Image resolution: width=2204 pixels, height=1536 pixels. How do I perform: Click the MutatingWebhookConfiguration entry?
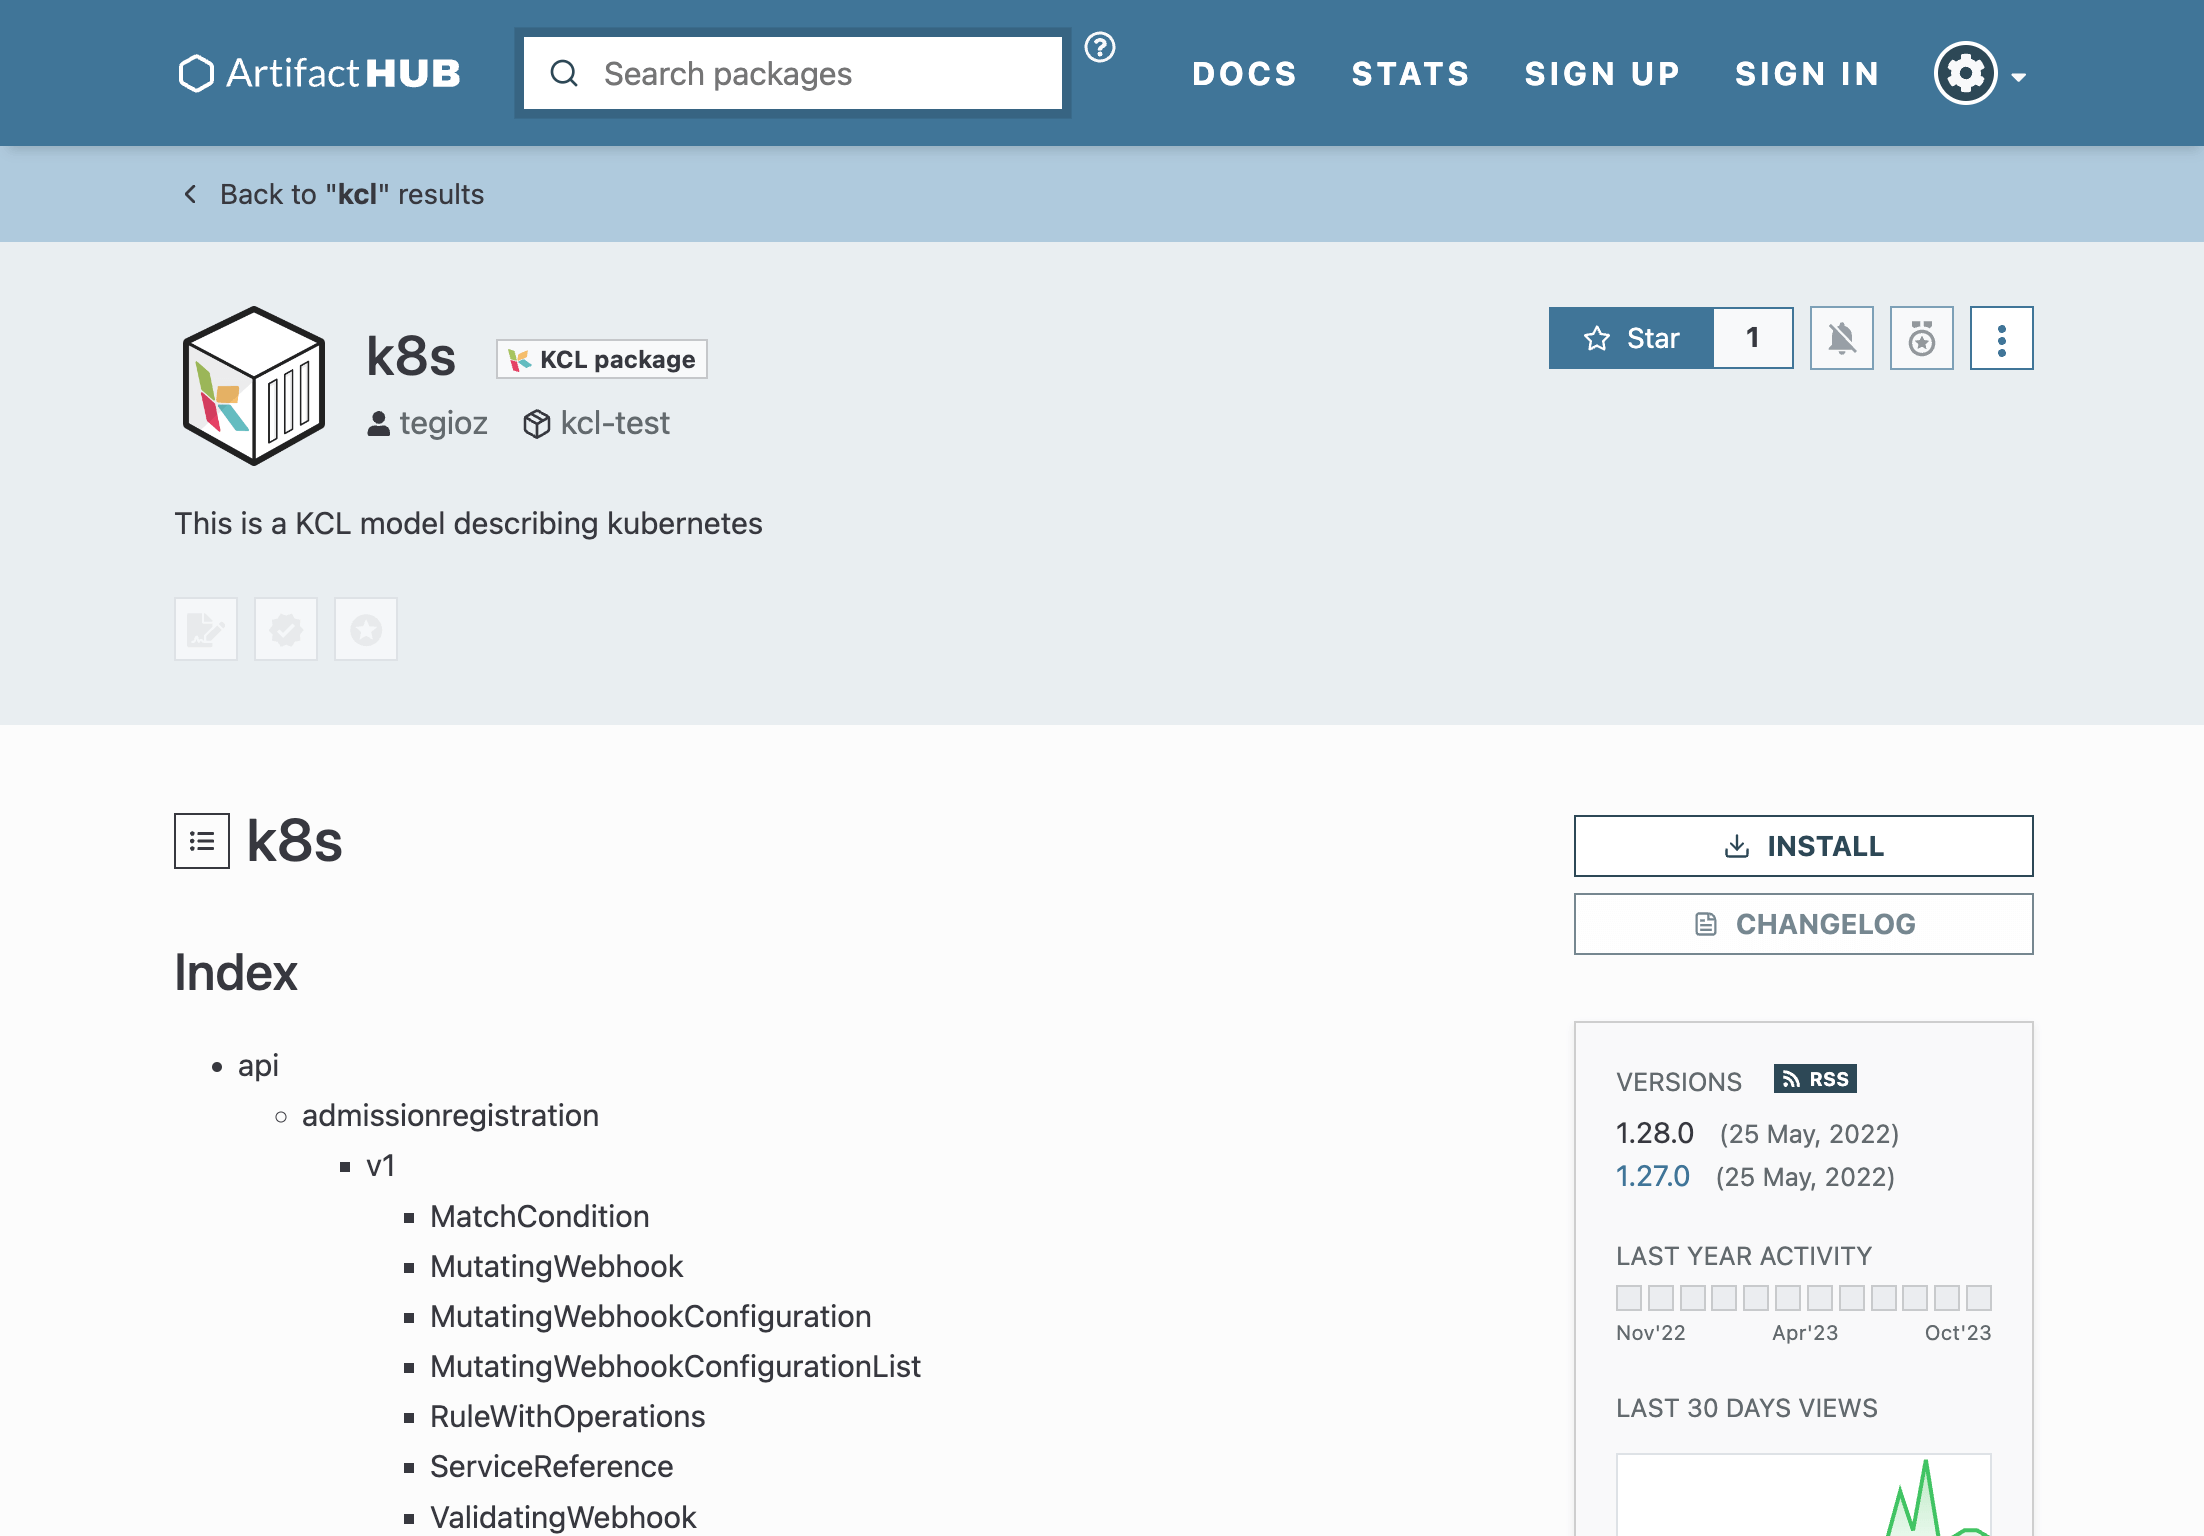651,1316
